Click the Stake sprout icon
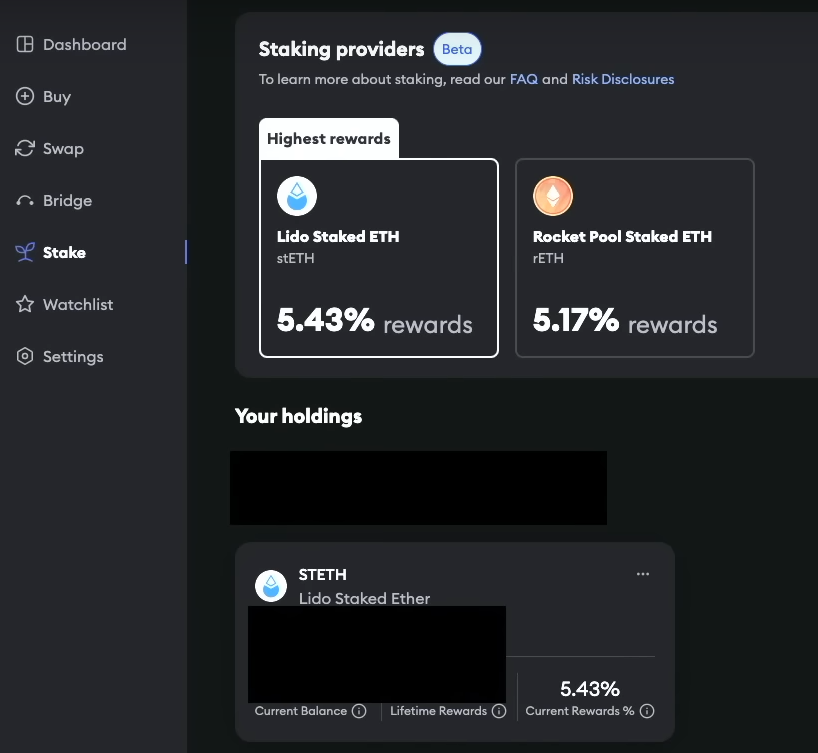818x753 pixels. (x=25, y=253)
